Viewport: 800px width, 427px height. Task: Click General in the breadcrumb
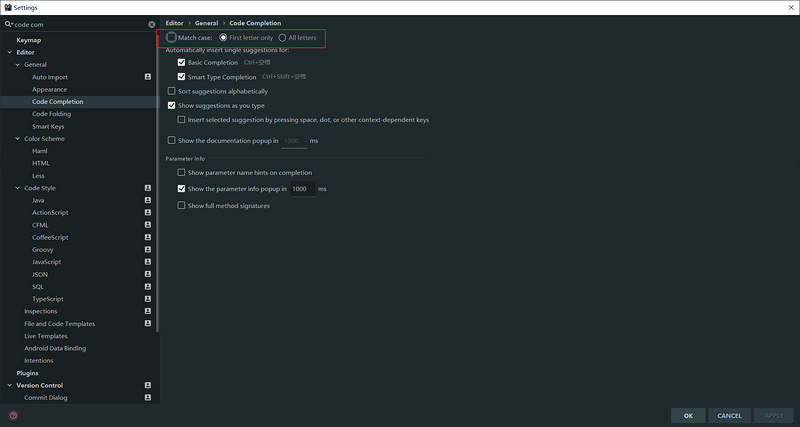tap(207, 23)
